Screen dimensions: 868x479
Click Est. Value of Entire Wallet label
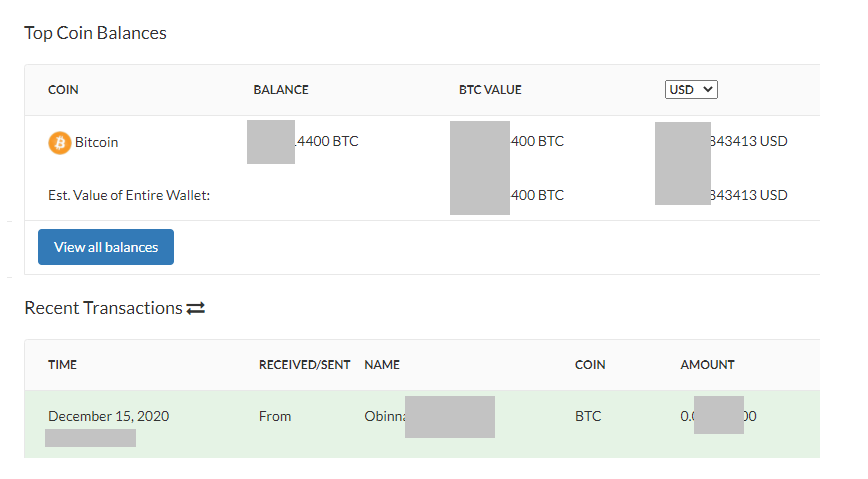coord(129,195)
